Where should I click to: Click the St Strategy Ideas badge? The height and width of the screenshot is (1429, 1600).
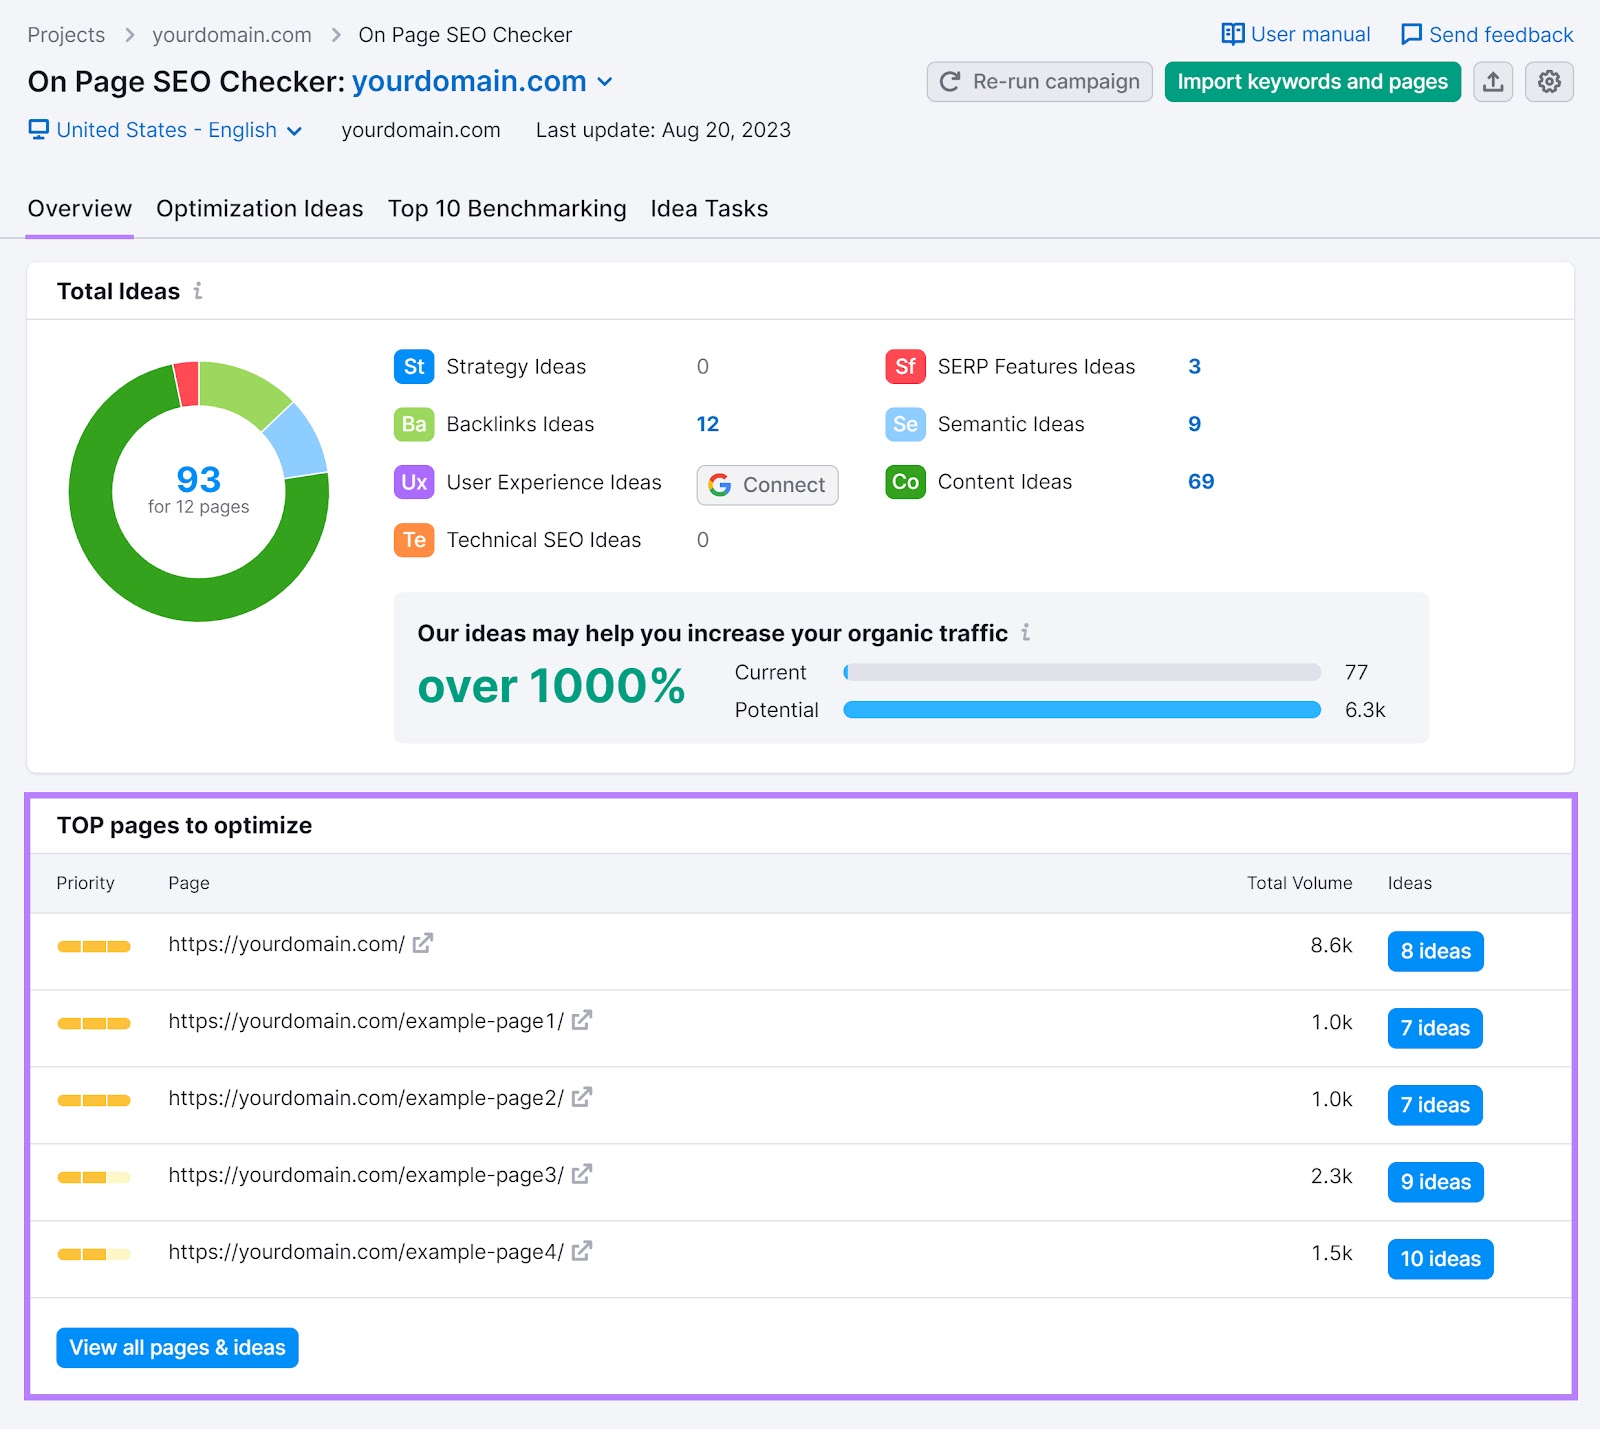point(414,367)
